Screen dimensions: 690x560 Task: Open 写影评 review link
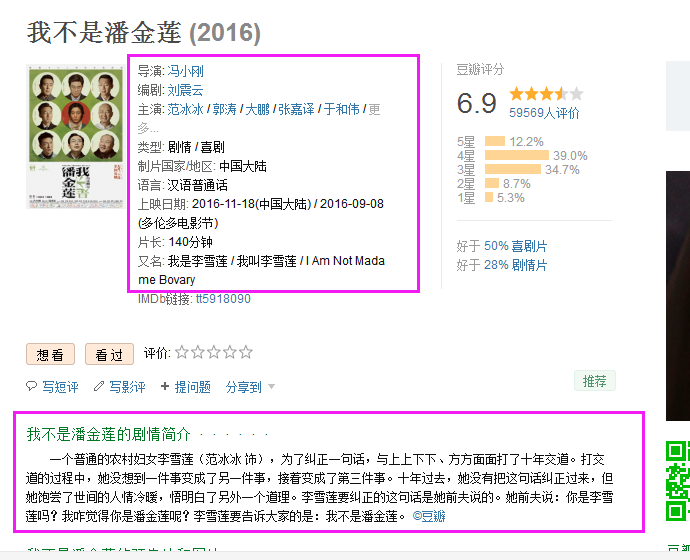[127, 387]
